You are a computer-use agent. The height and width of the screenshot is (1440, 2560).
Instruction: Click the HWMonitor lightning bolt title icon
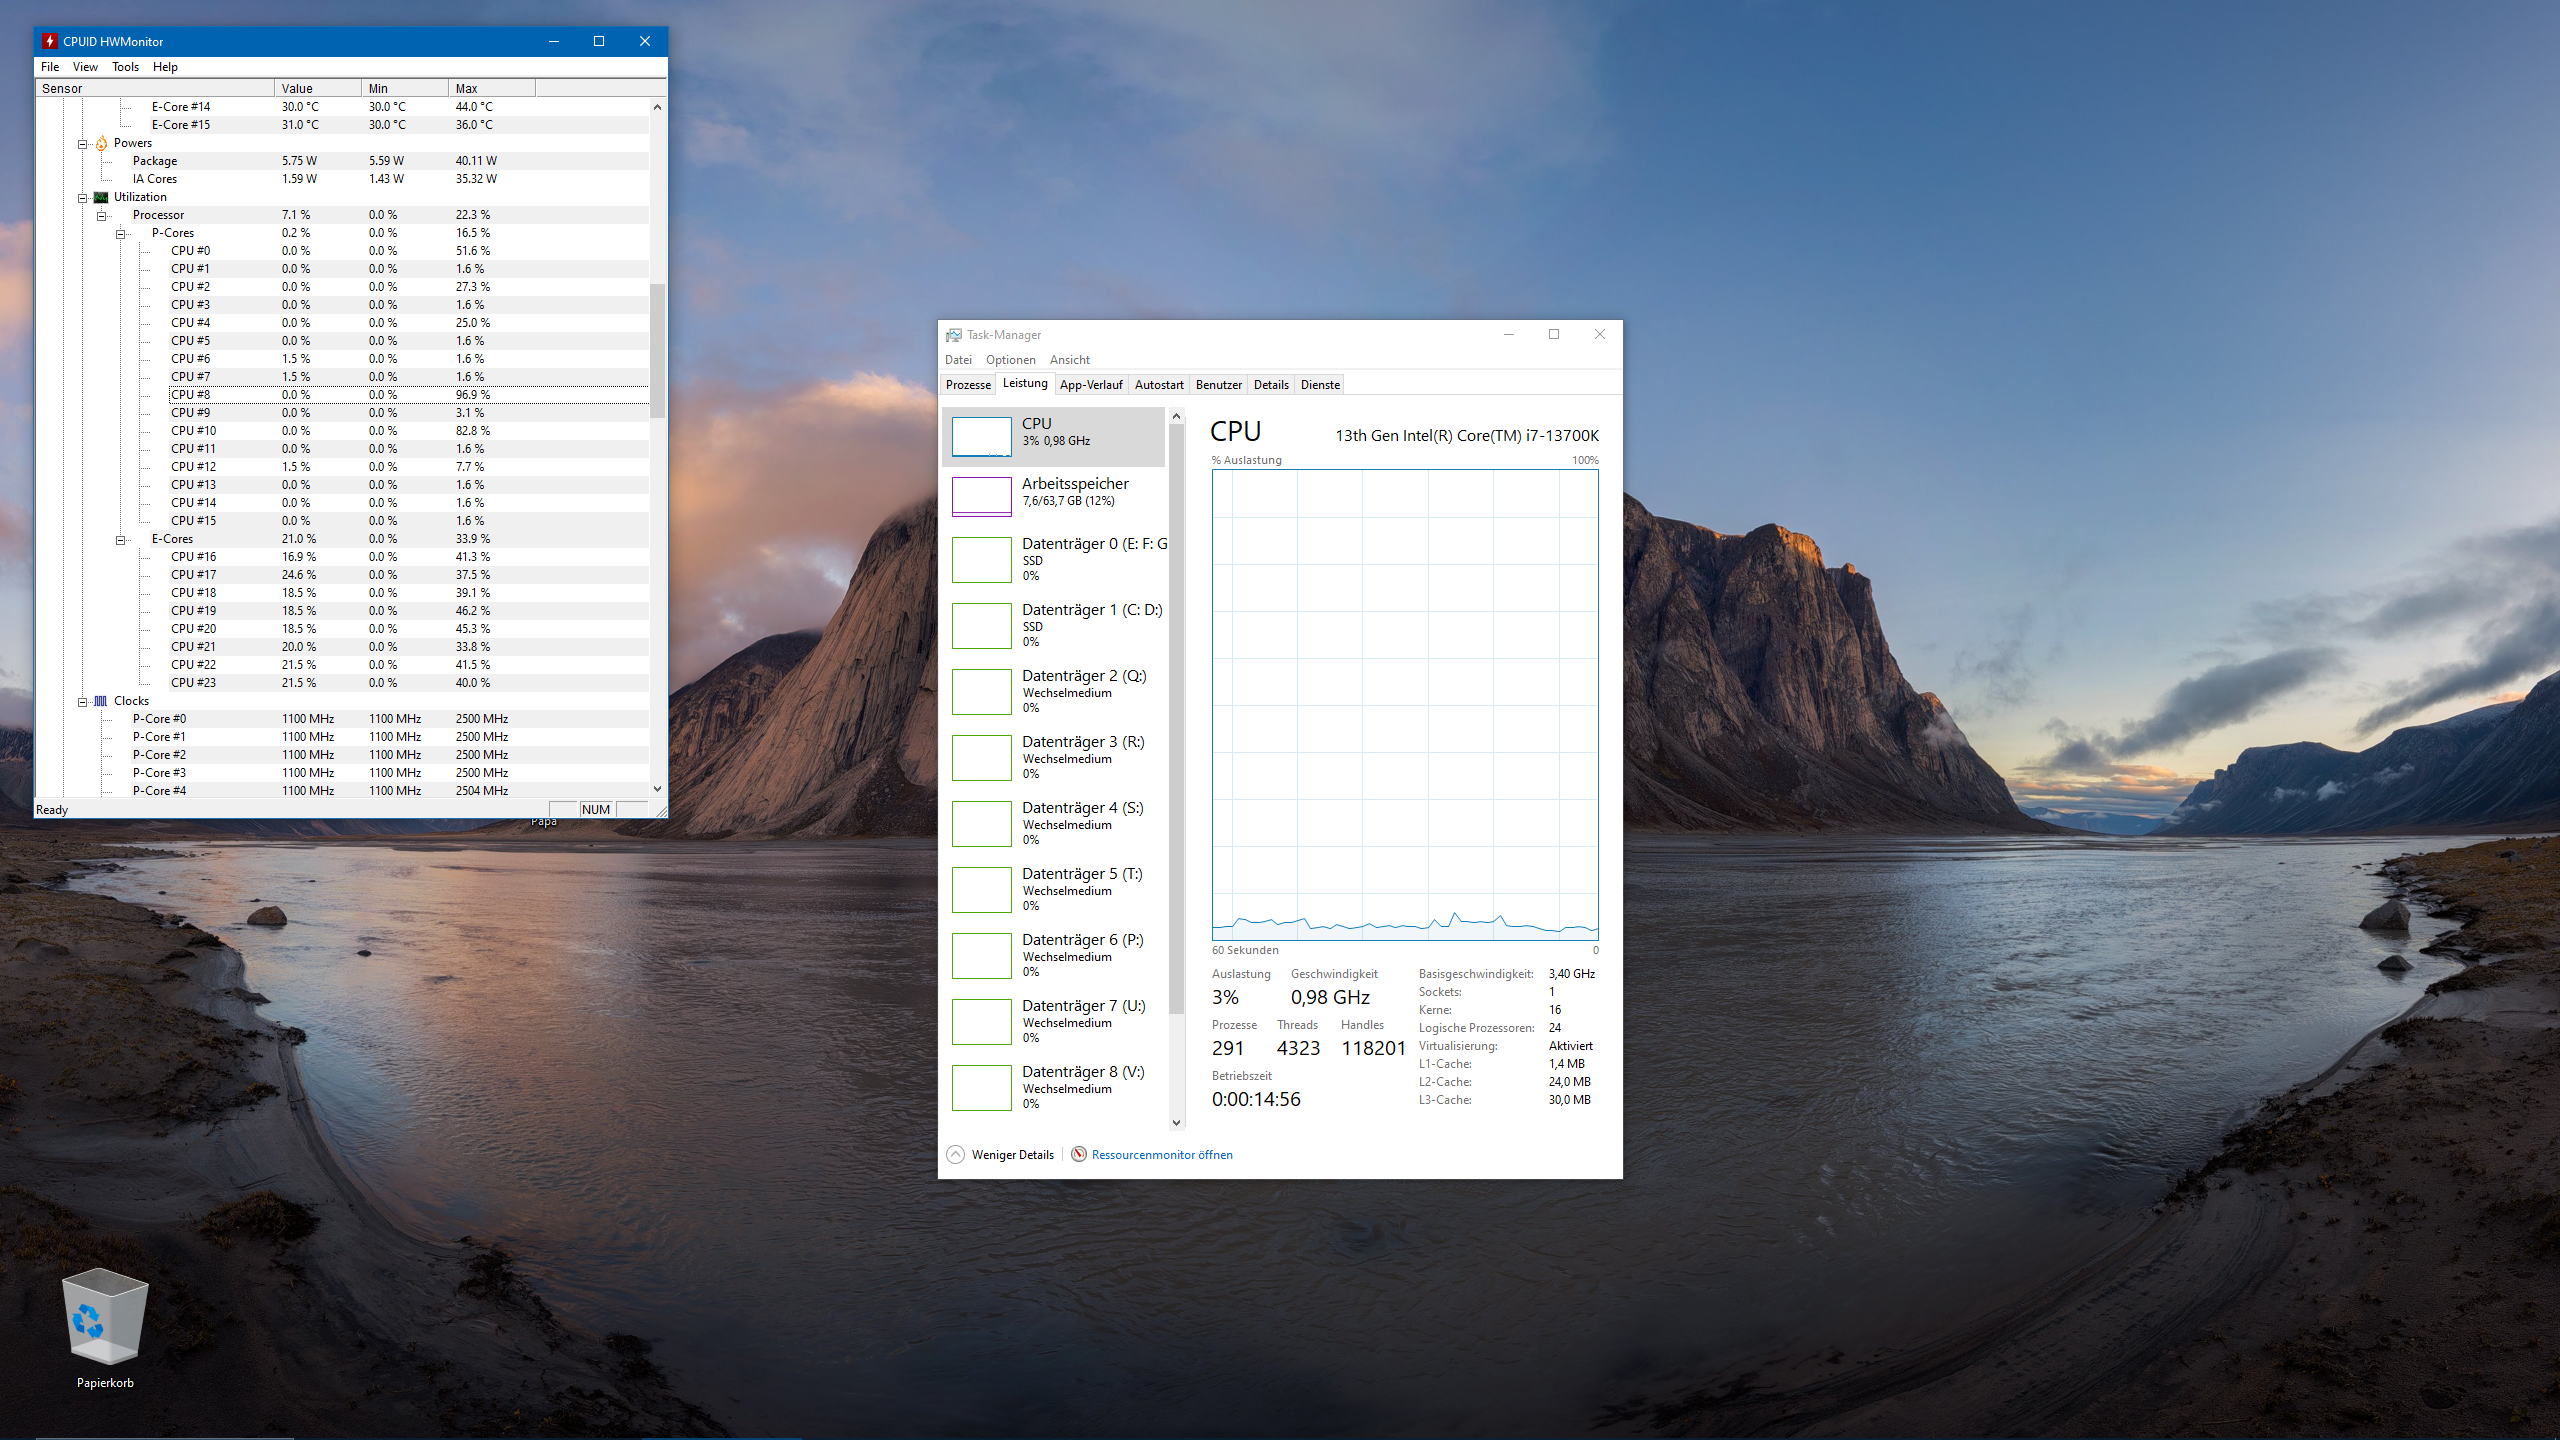[x=49, y=41]
